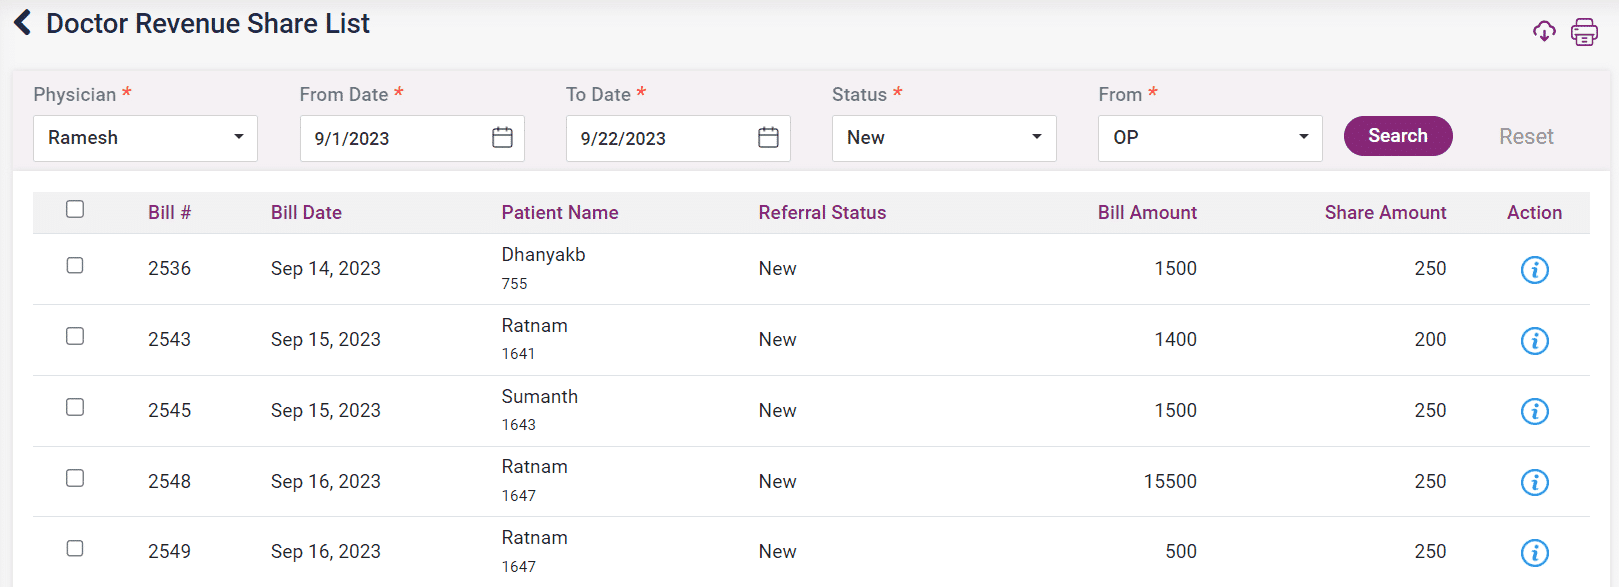View info for bill 2536
The height and width of the screenshot is (587, 1619).
[1534, 270]
